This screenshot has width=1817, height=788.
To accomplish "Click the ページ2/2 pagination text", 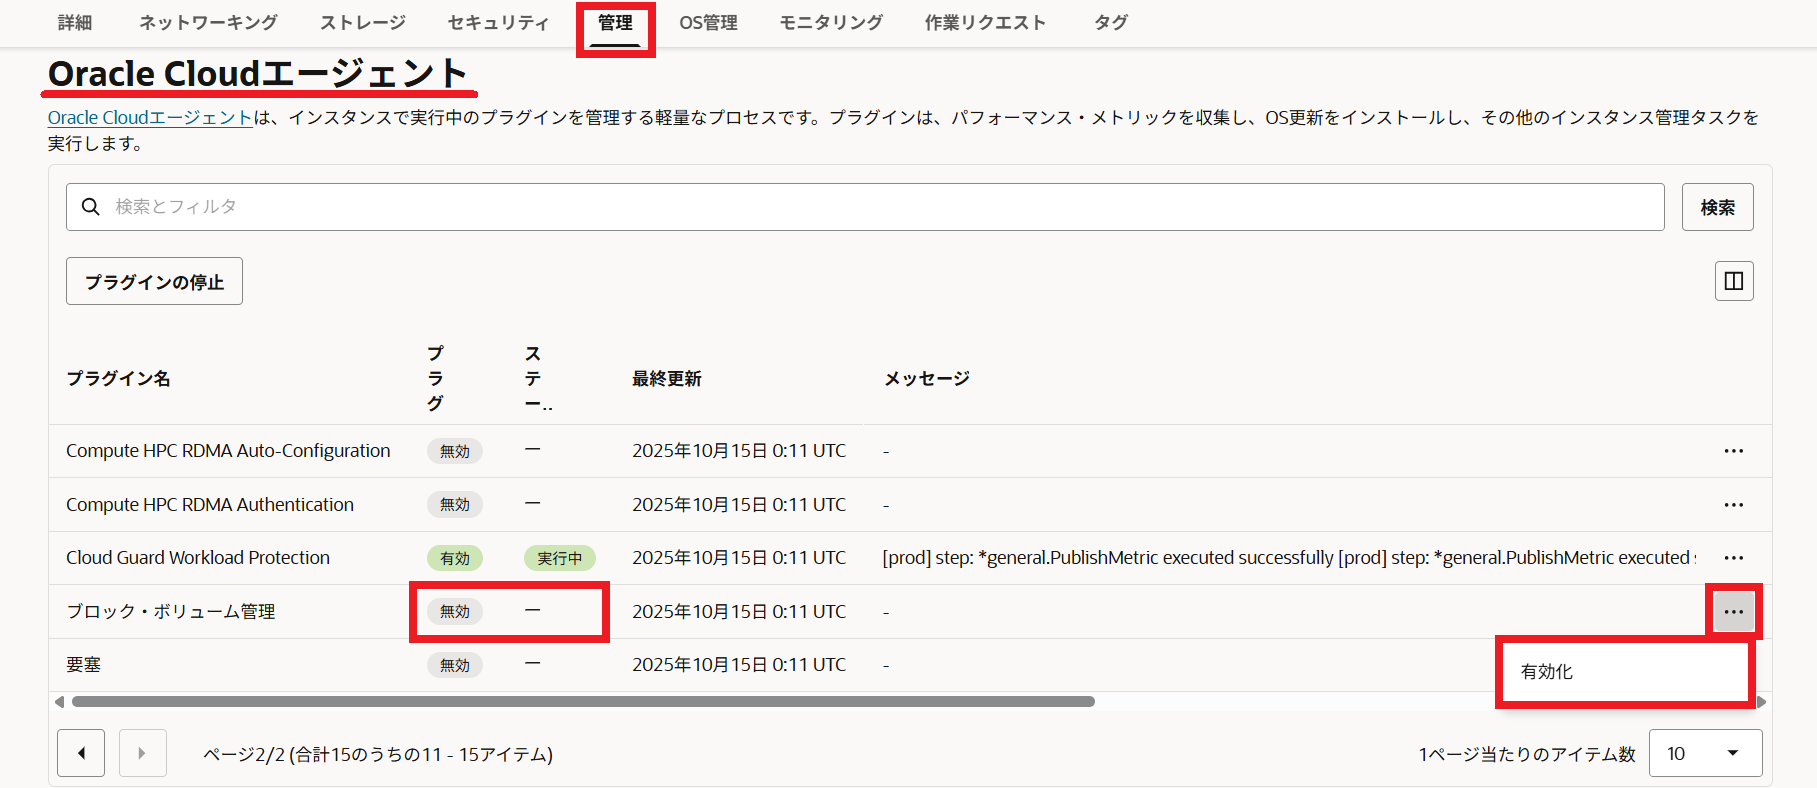I will pyautogui.click(x=378, y=754).
